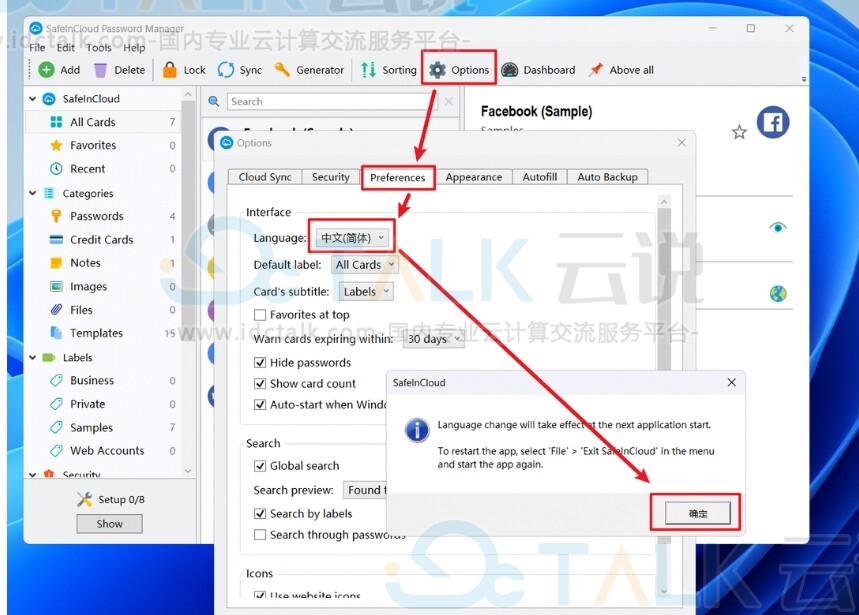Click the search magnifier icon
Image resolution: width=859 pixels, height=615 pixels.
(214, 101)
